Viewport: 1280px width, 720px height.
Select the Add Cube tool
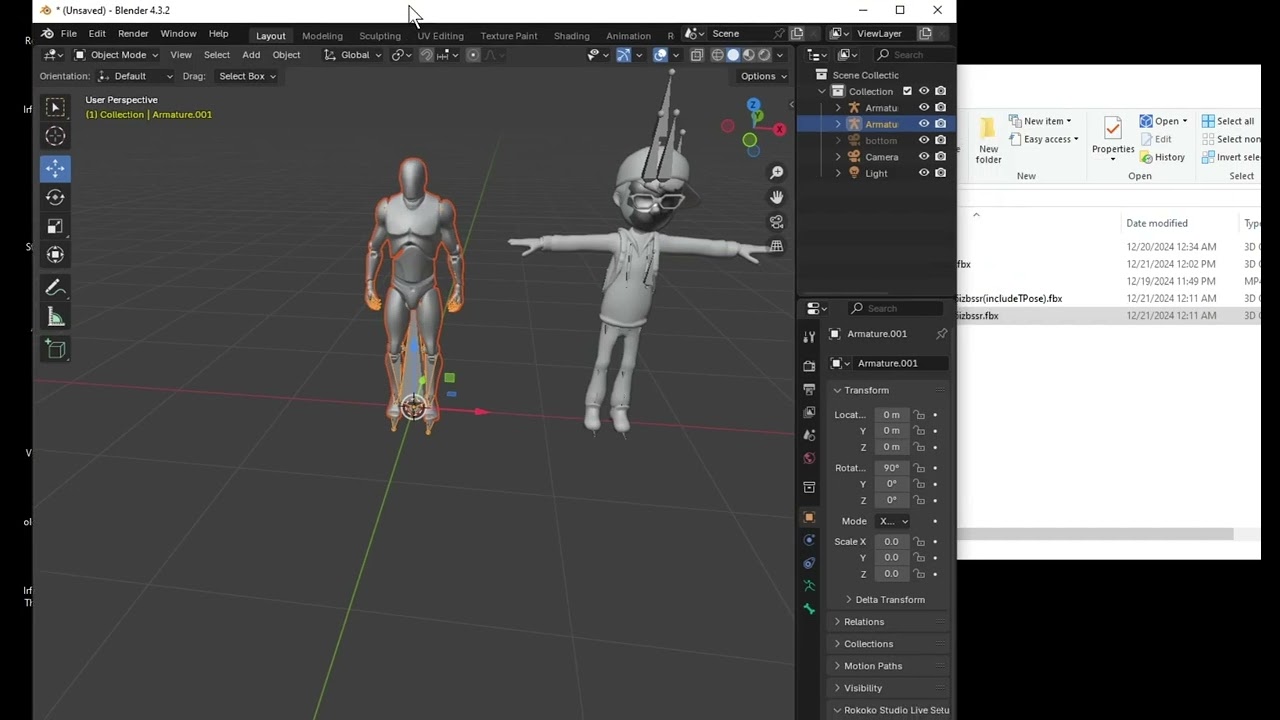(x=55, y=349)
